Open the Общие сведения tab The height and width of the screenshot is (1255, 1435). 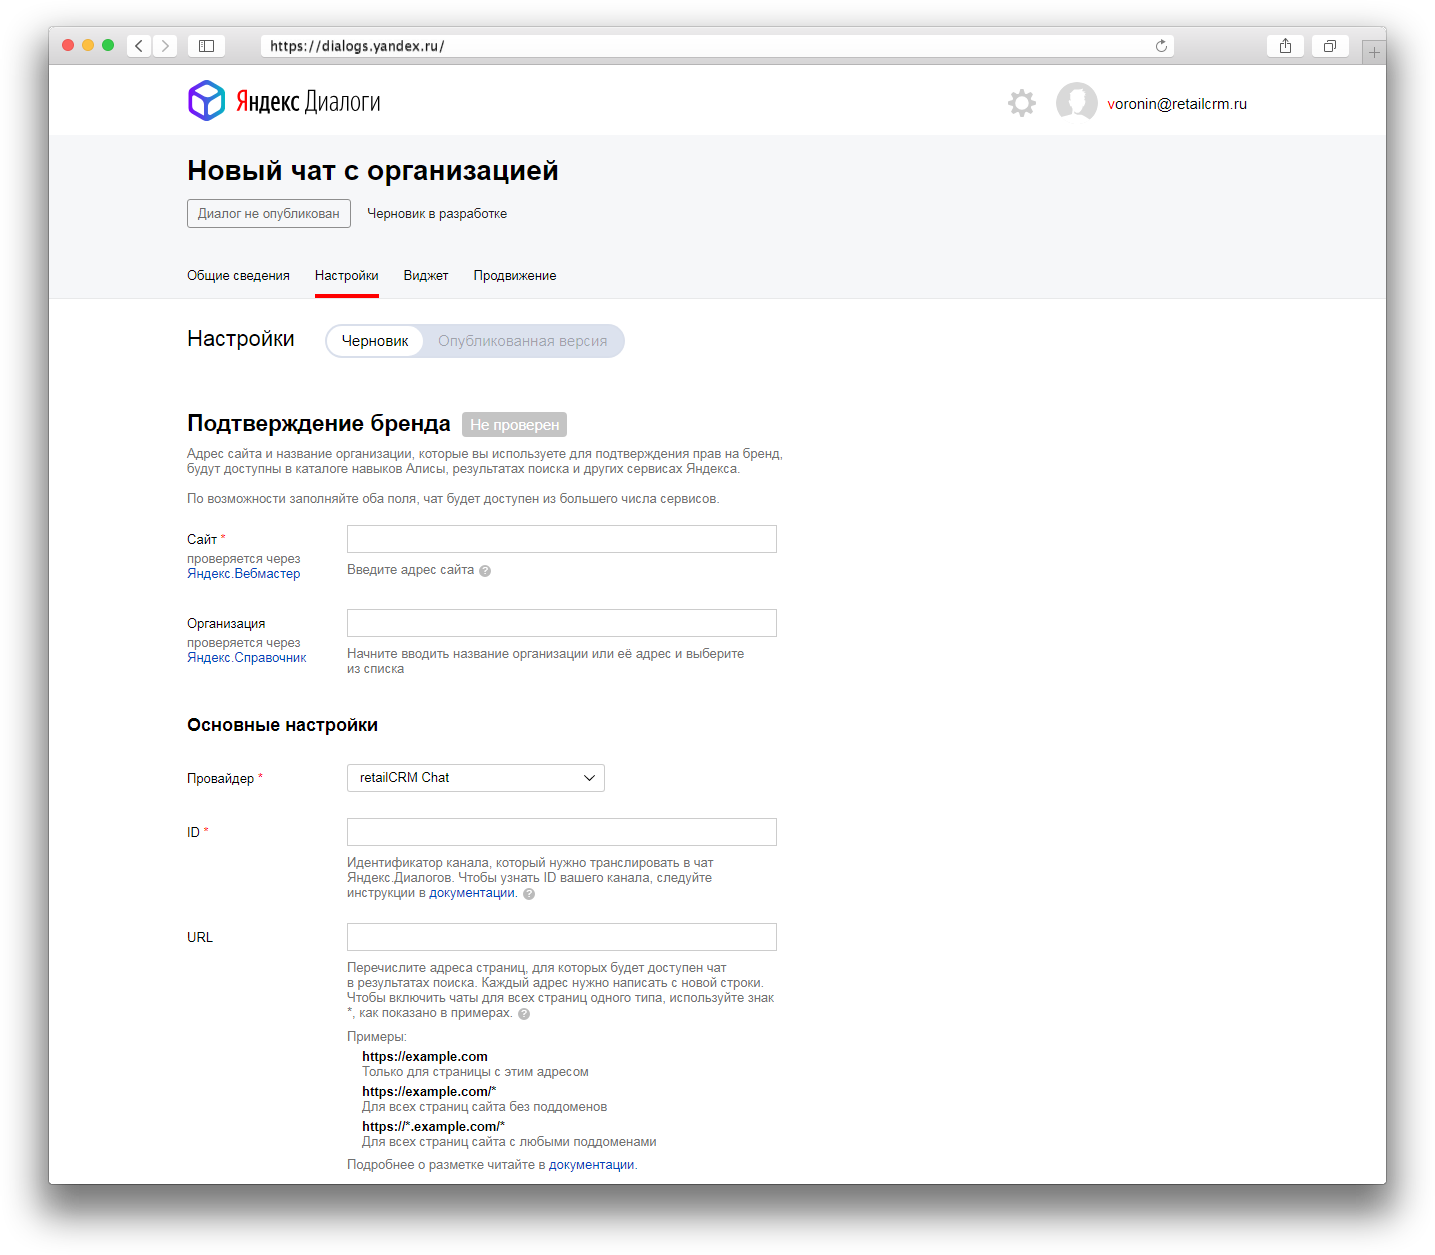pos(238,276)
